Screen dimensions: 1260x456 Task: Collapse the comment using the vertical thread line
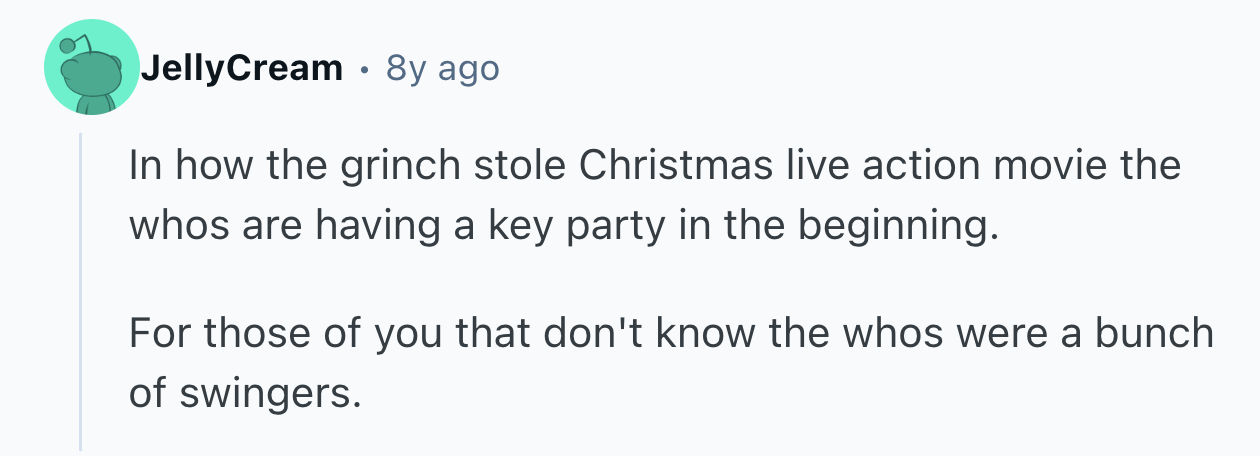pos(81,290)
